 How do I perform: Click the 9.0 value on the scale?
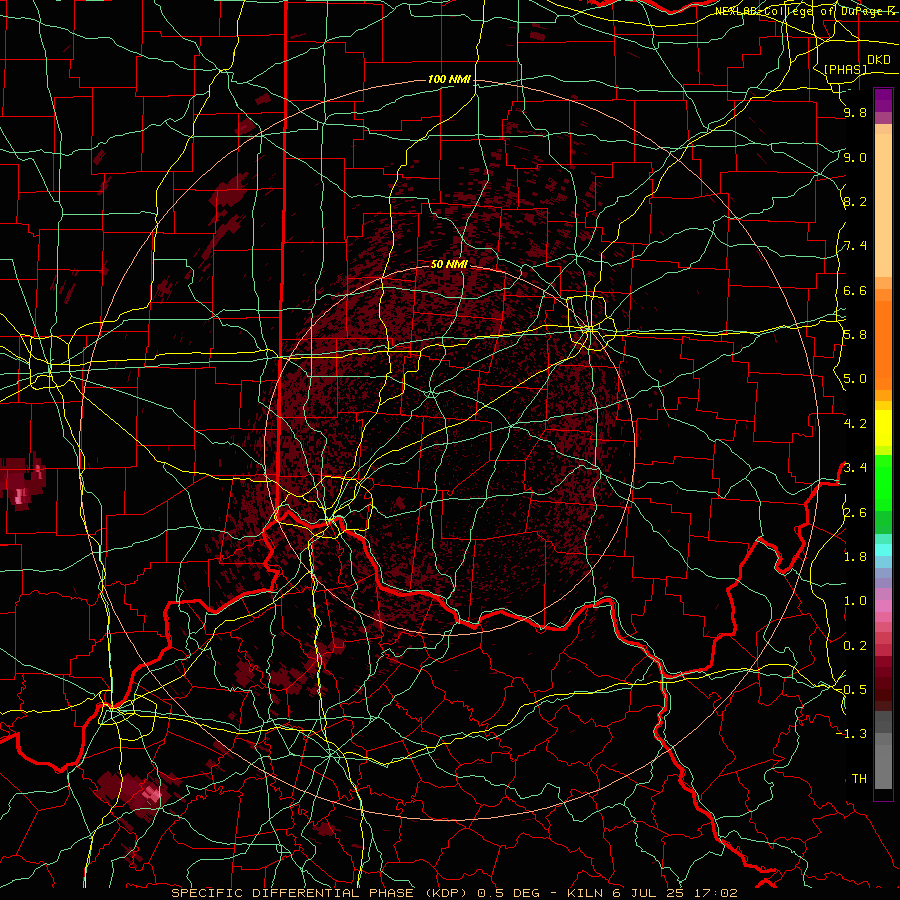pyautogui.click(x=855, y=157)
